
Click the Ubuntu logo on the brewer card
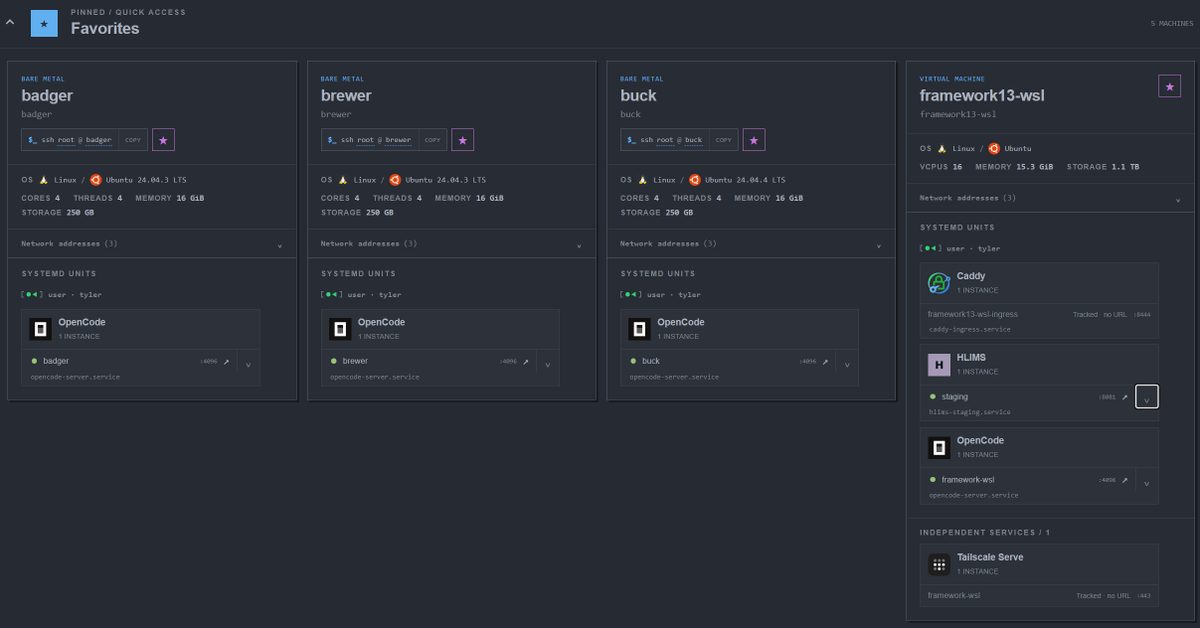[396, 180]
